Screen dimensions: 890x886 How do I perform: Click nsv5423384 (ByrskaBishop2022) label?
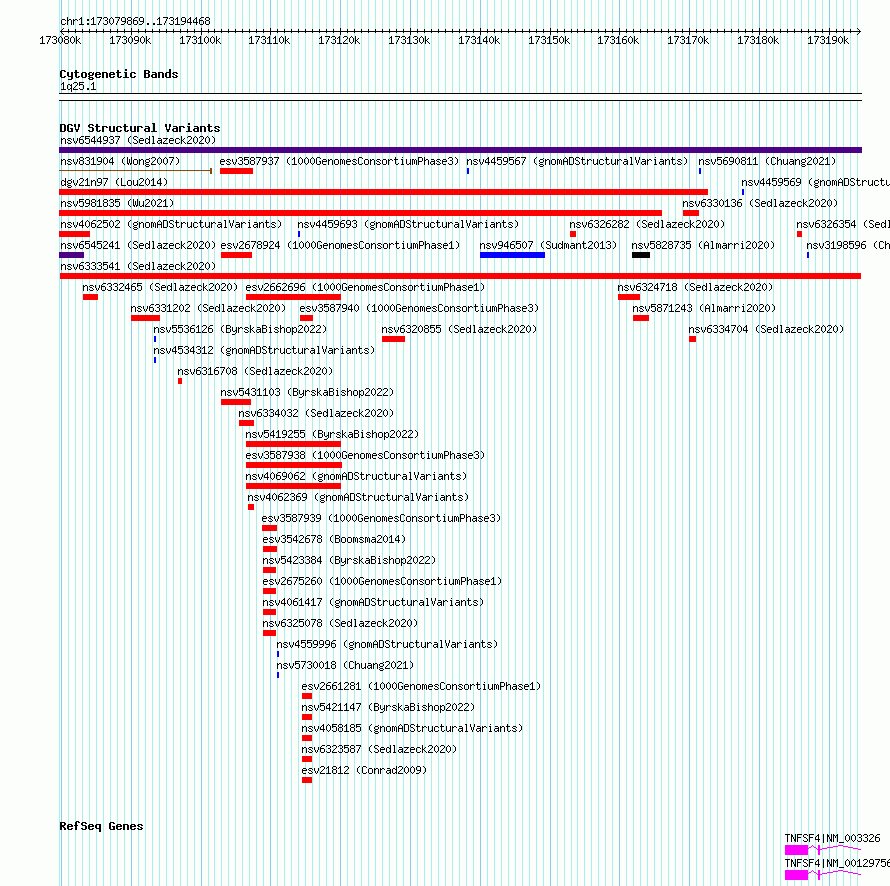(x=349, y=560)
